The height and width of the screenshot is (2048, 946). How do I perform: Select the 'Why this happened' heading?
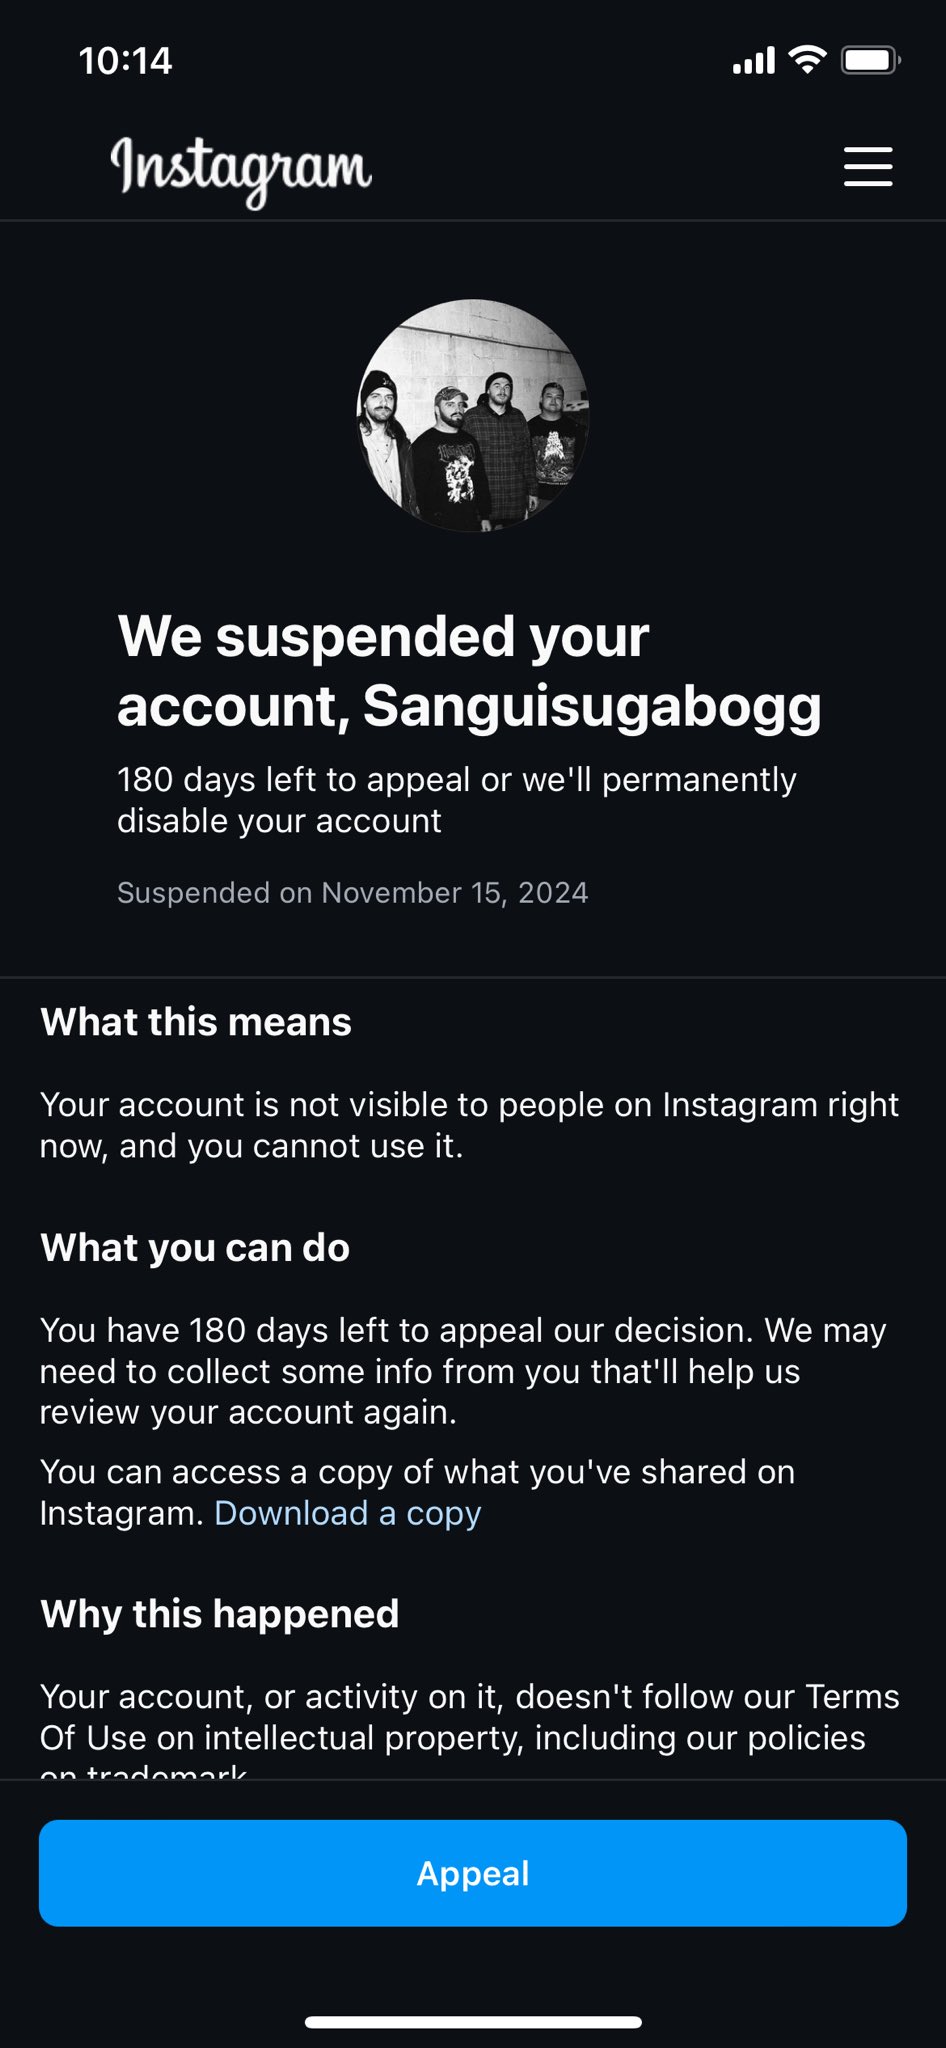tap(219, 1613)
